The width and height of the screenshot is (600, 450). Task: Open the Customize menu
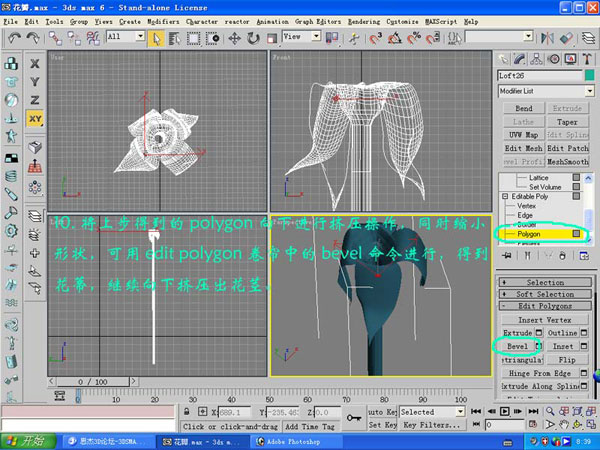(x=402, y=22)
